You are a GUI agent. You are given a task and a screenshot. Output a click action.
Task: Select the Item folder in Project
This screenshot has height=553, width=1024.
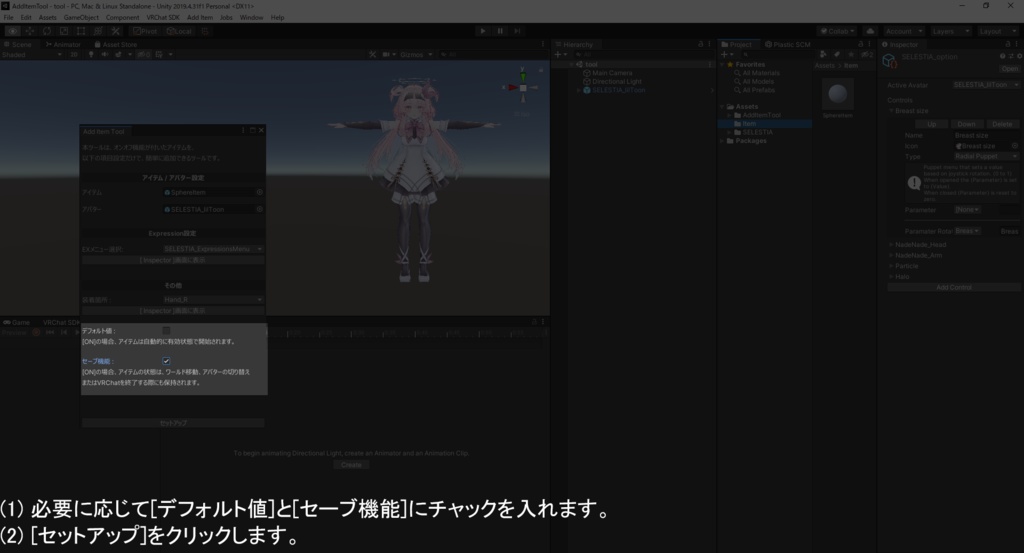(749, 123)
